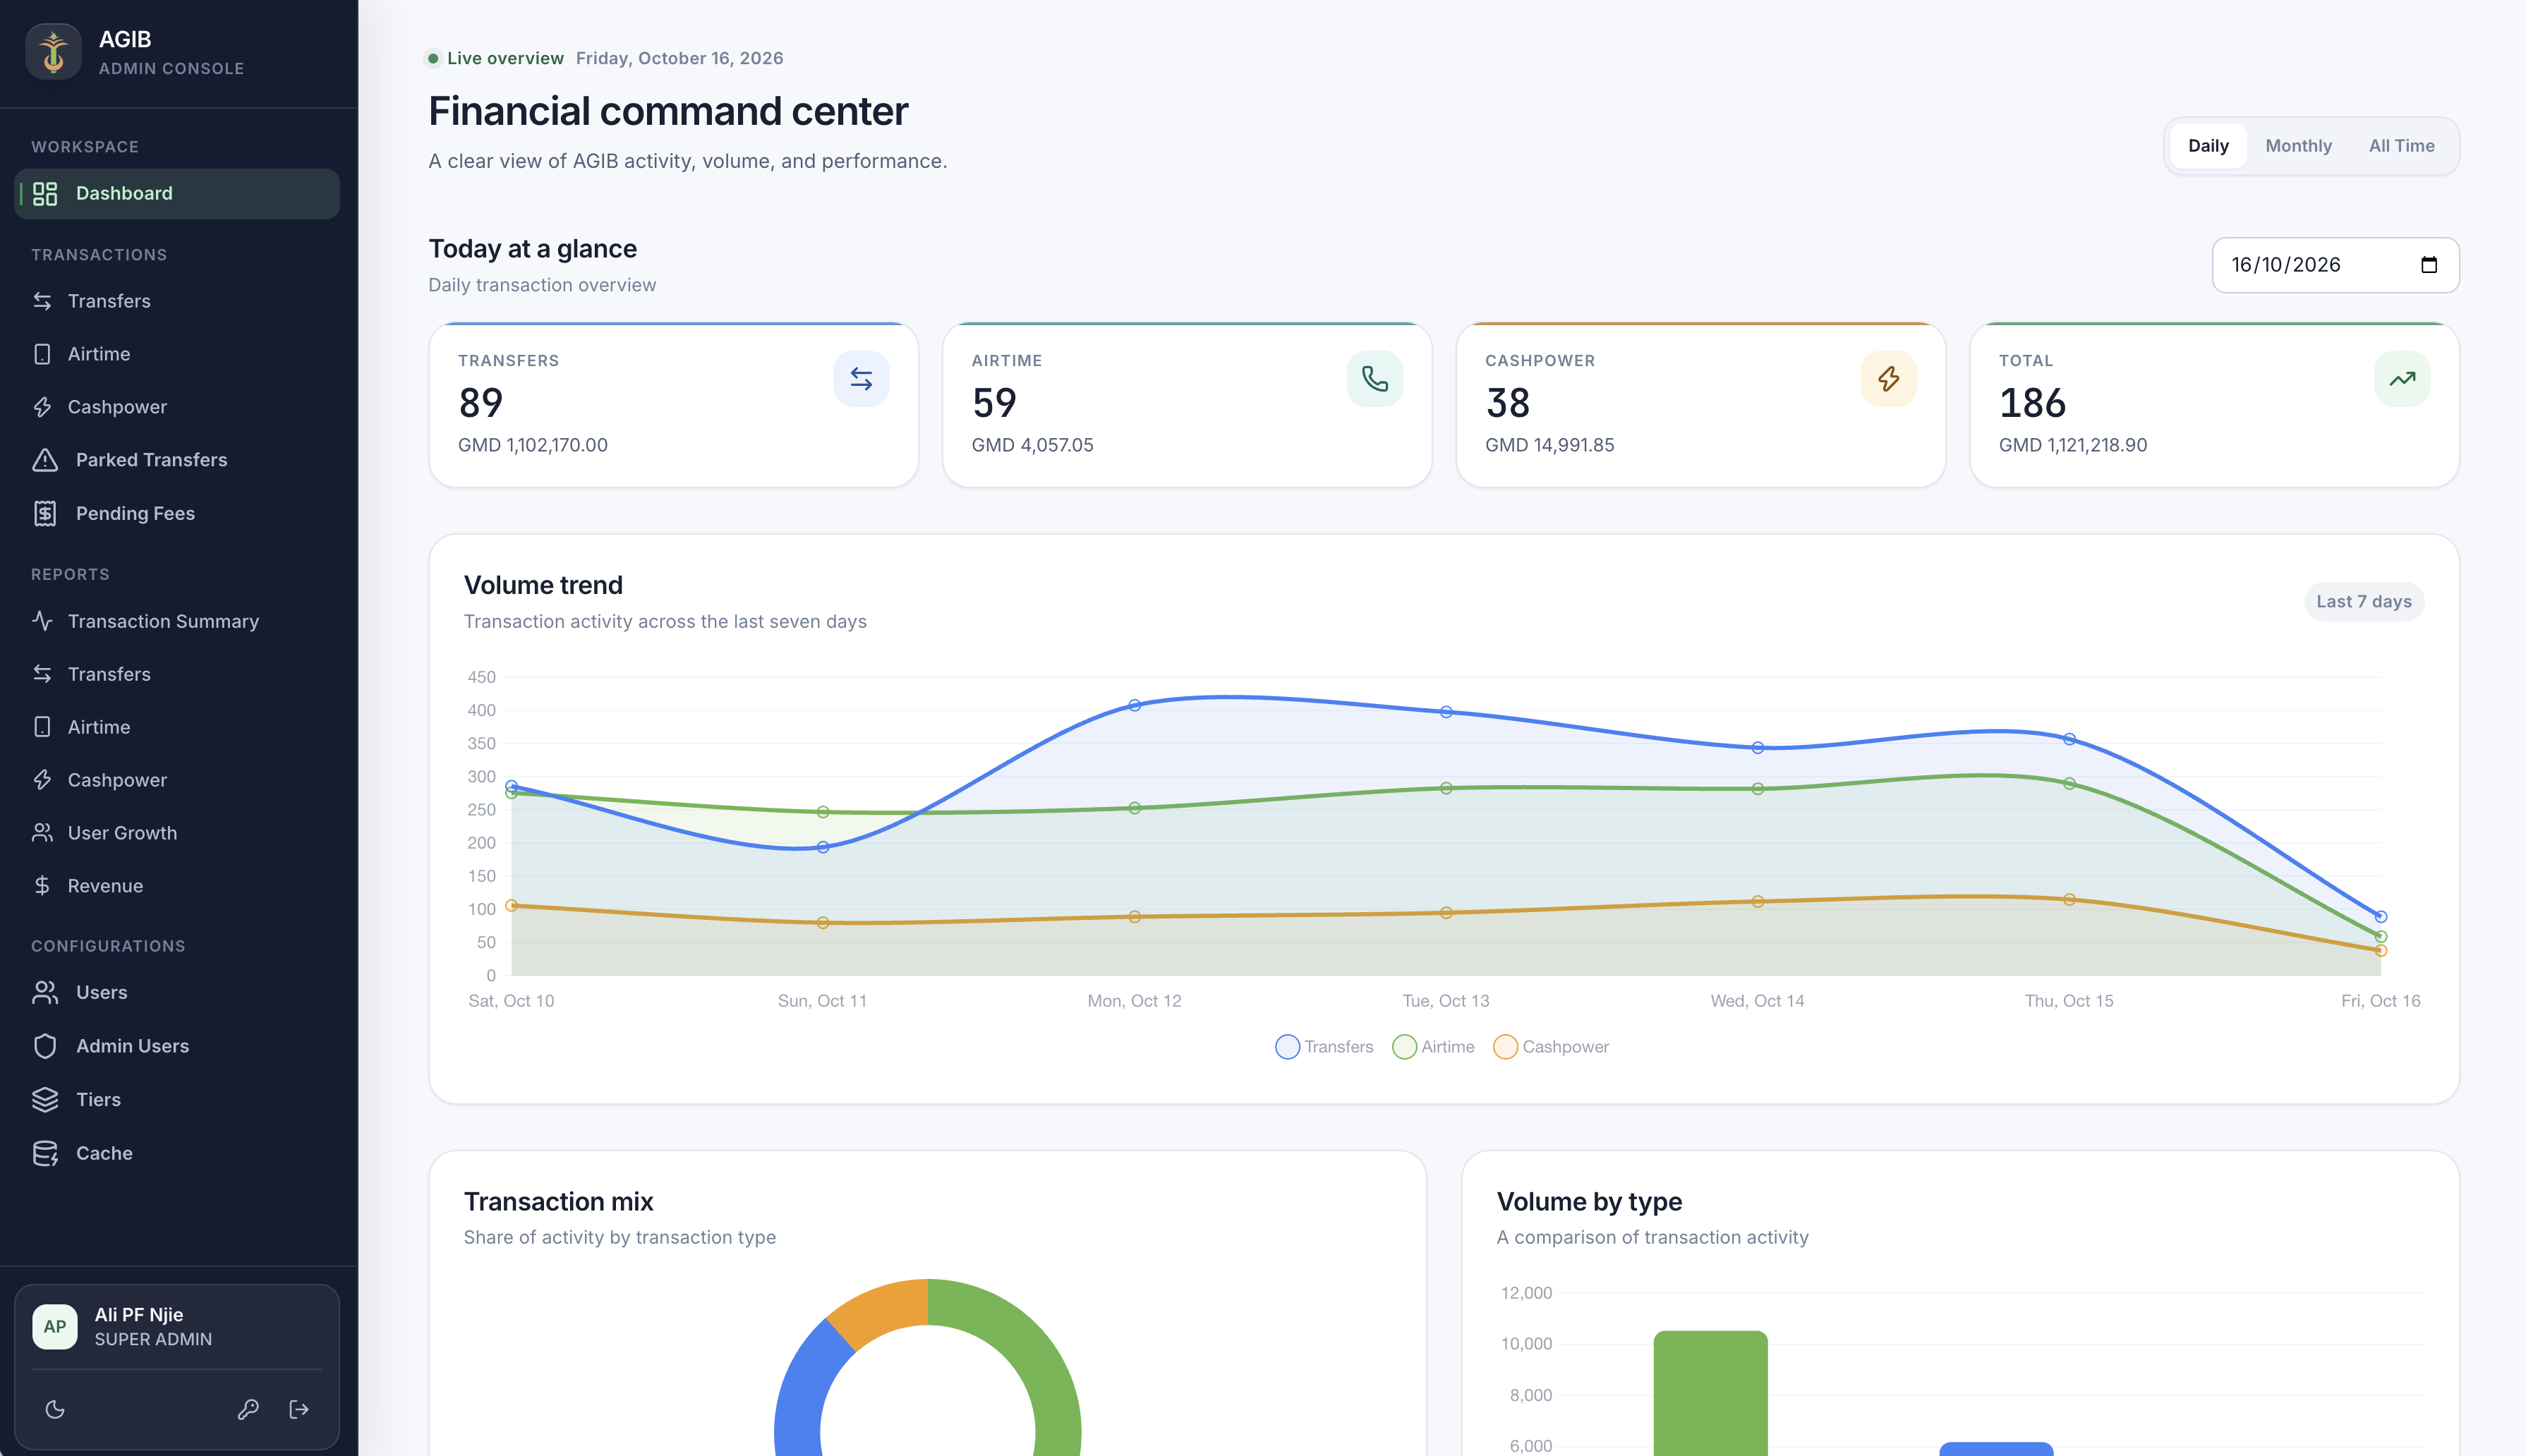The width and height of the screenshot is (2526, 1456).
Task: Select the Daily period tab
Action: pyautogui.click(x=2208, y=146)
